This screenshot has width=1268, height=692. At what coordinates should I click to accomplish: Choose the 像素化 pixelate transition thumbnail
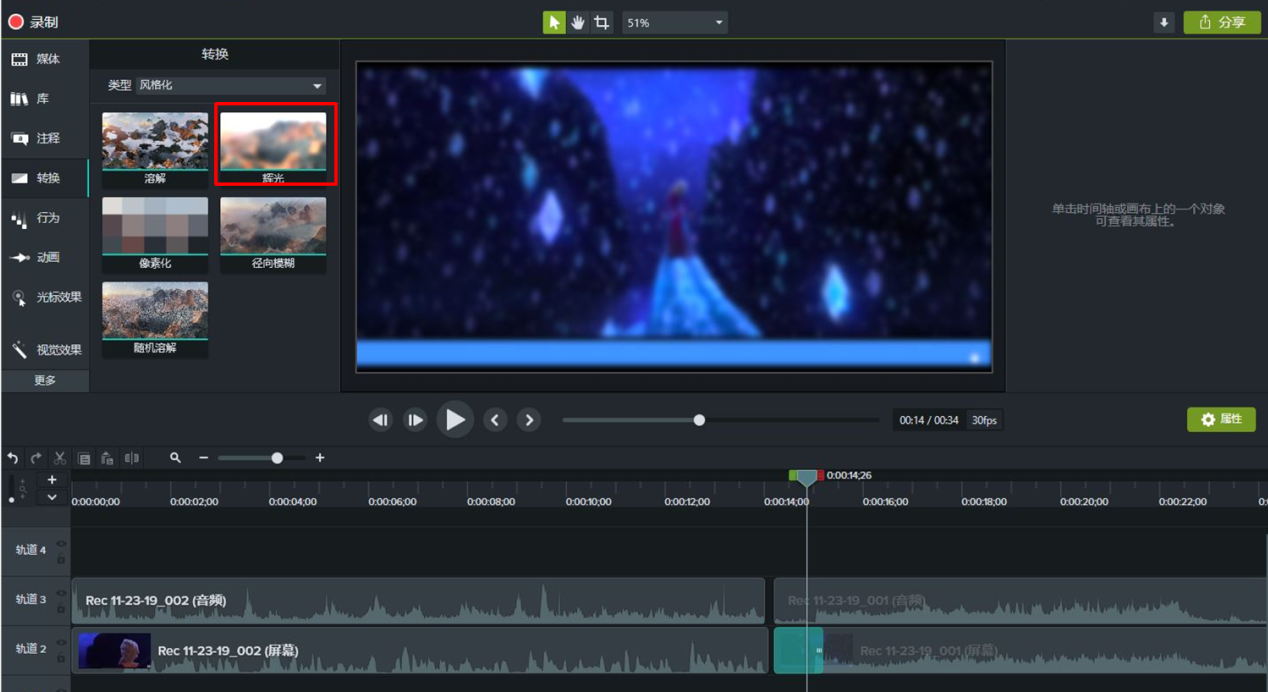[x=155, y=235]
